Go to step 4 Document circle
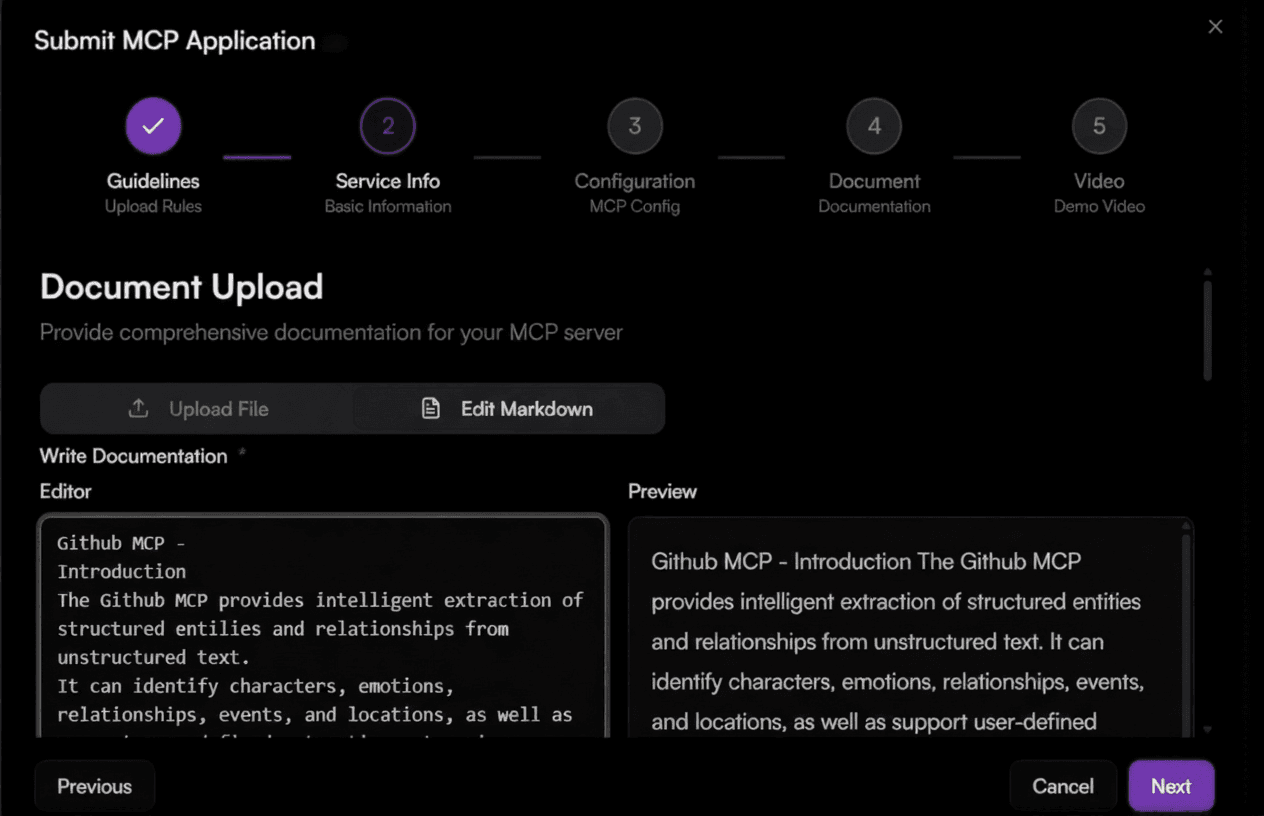 click(874, 126)
